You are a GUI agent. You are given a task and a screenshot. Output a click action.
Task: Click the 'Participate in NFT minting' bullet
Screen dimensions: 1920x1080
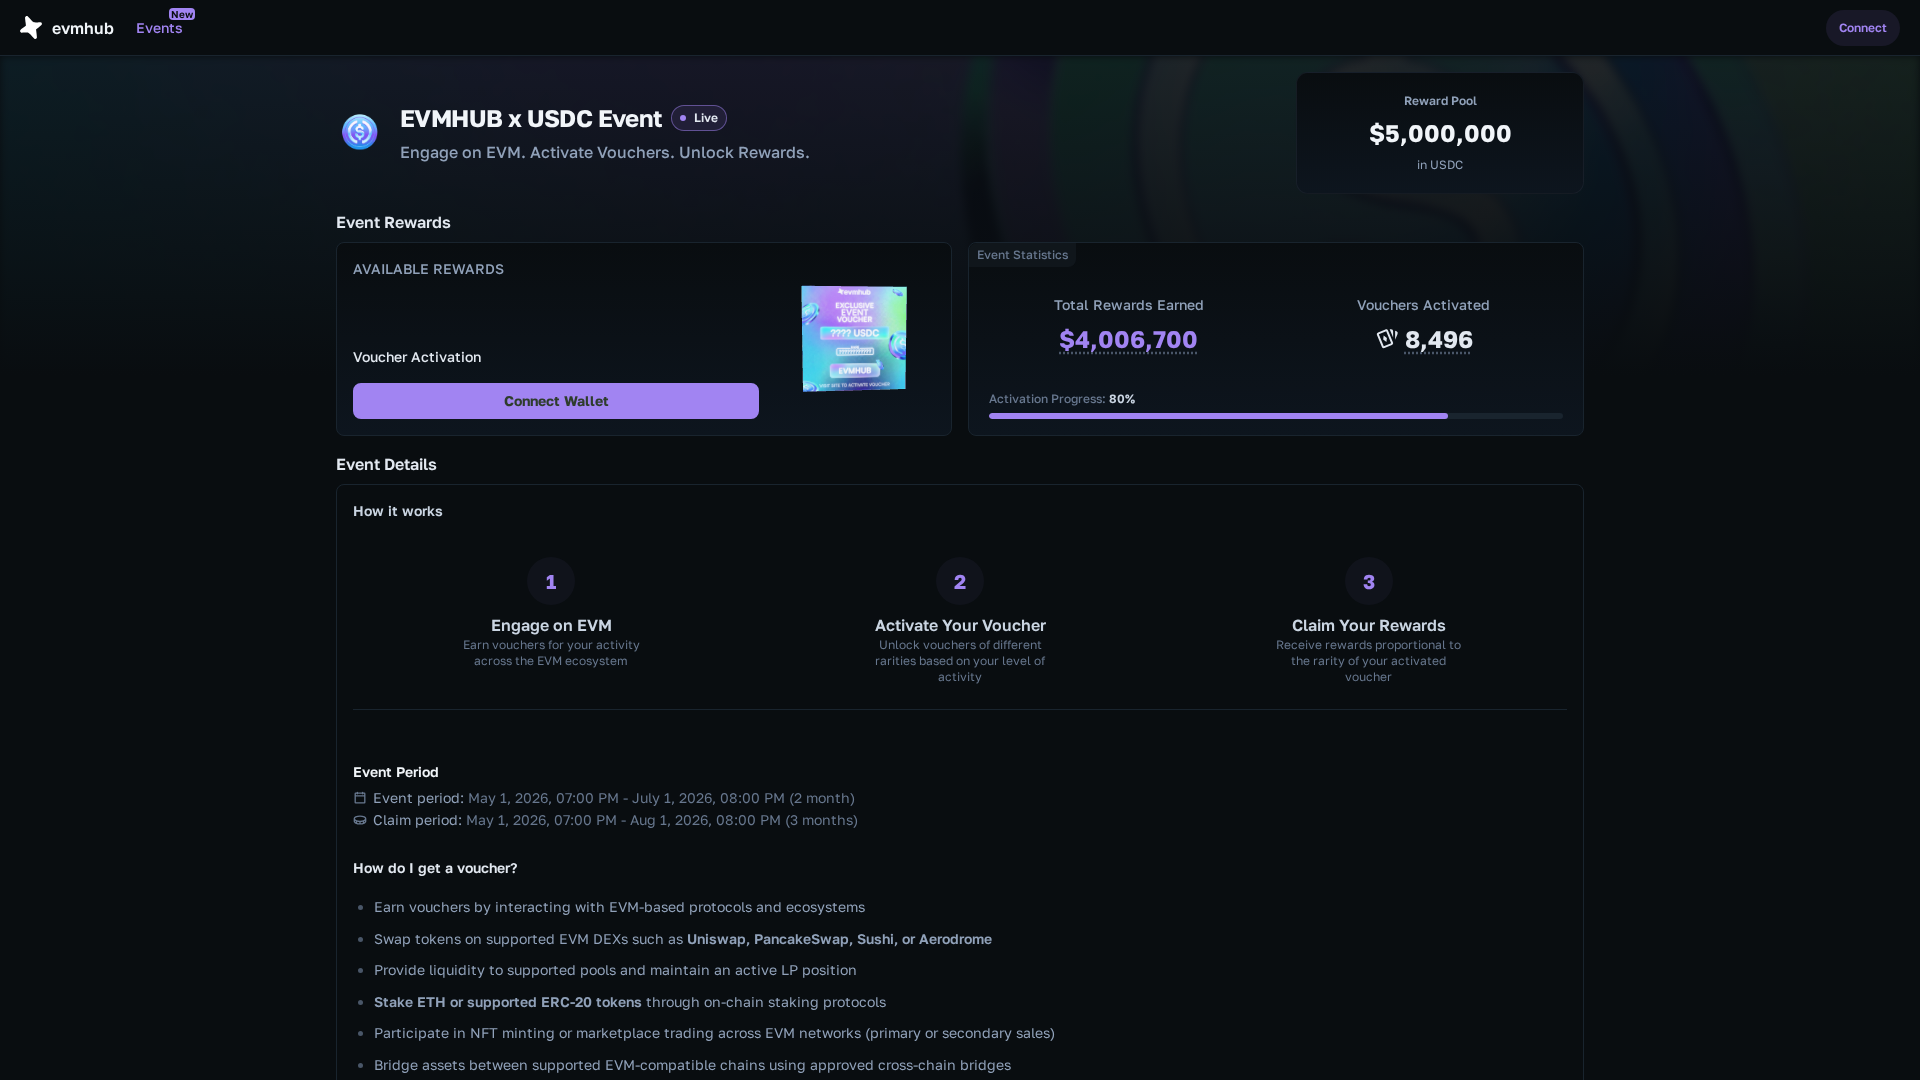(714, 1033)
